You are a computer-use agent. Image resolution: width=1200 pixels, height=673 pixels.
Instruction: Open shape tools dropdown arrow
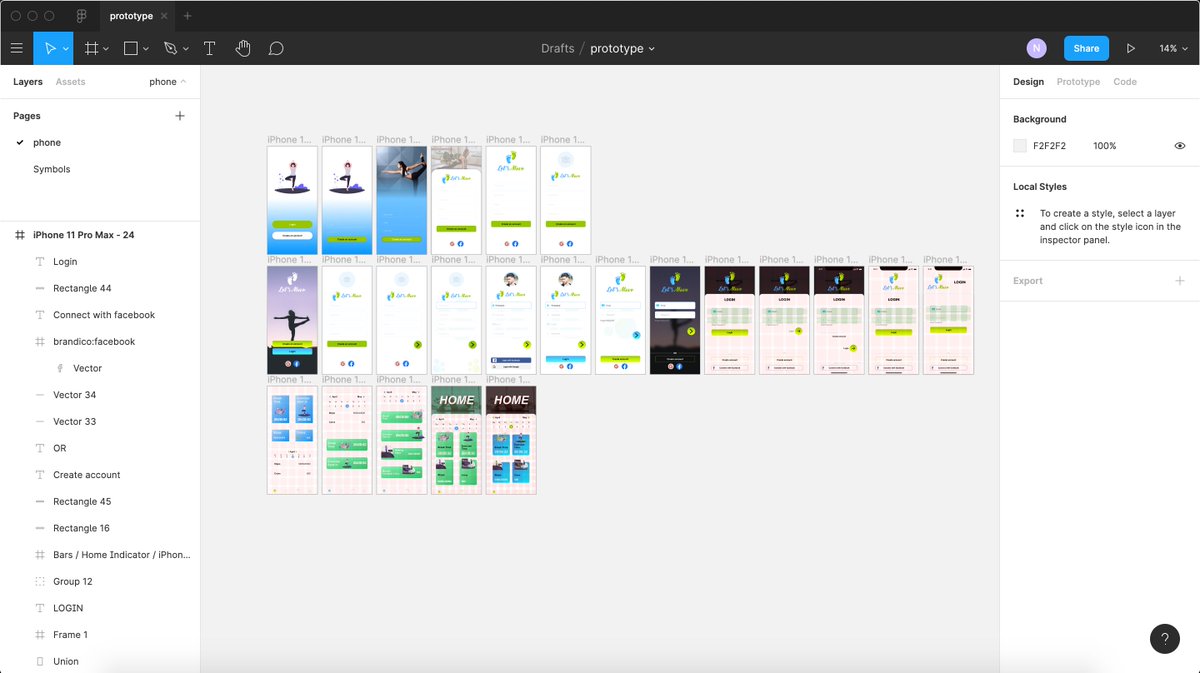coord(146,49)
